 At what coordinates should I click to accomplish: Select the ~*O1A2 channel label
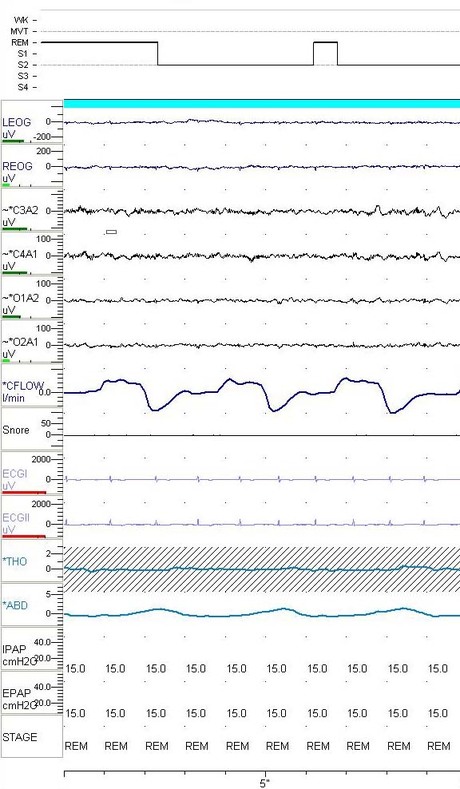point(20,298)
